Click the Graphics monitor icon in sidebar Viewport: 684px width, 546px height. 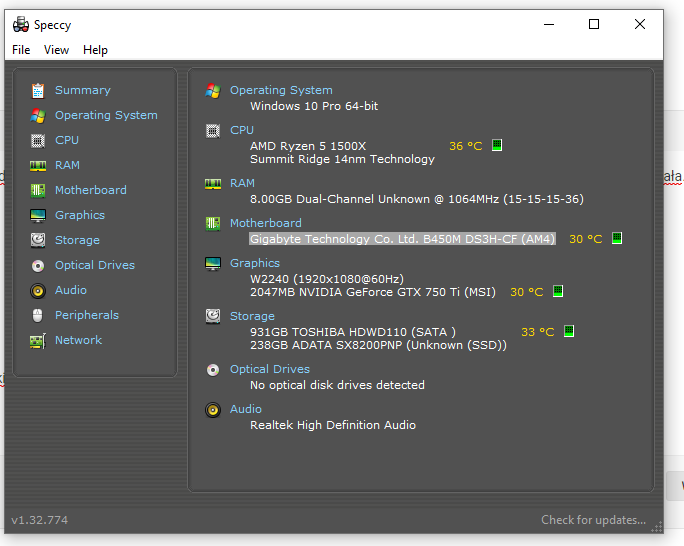tap(38, 215)
